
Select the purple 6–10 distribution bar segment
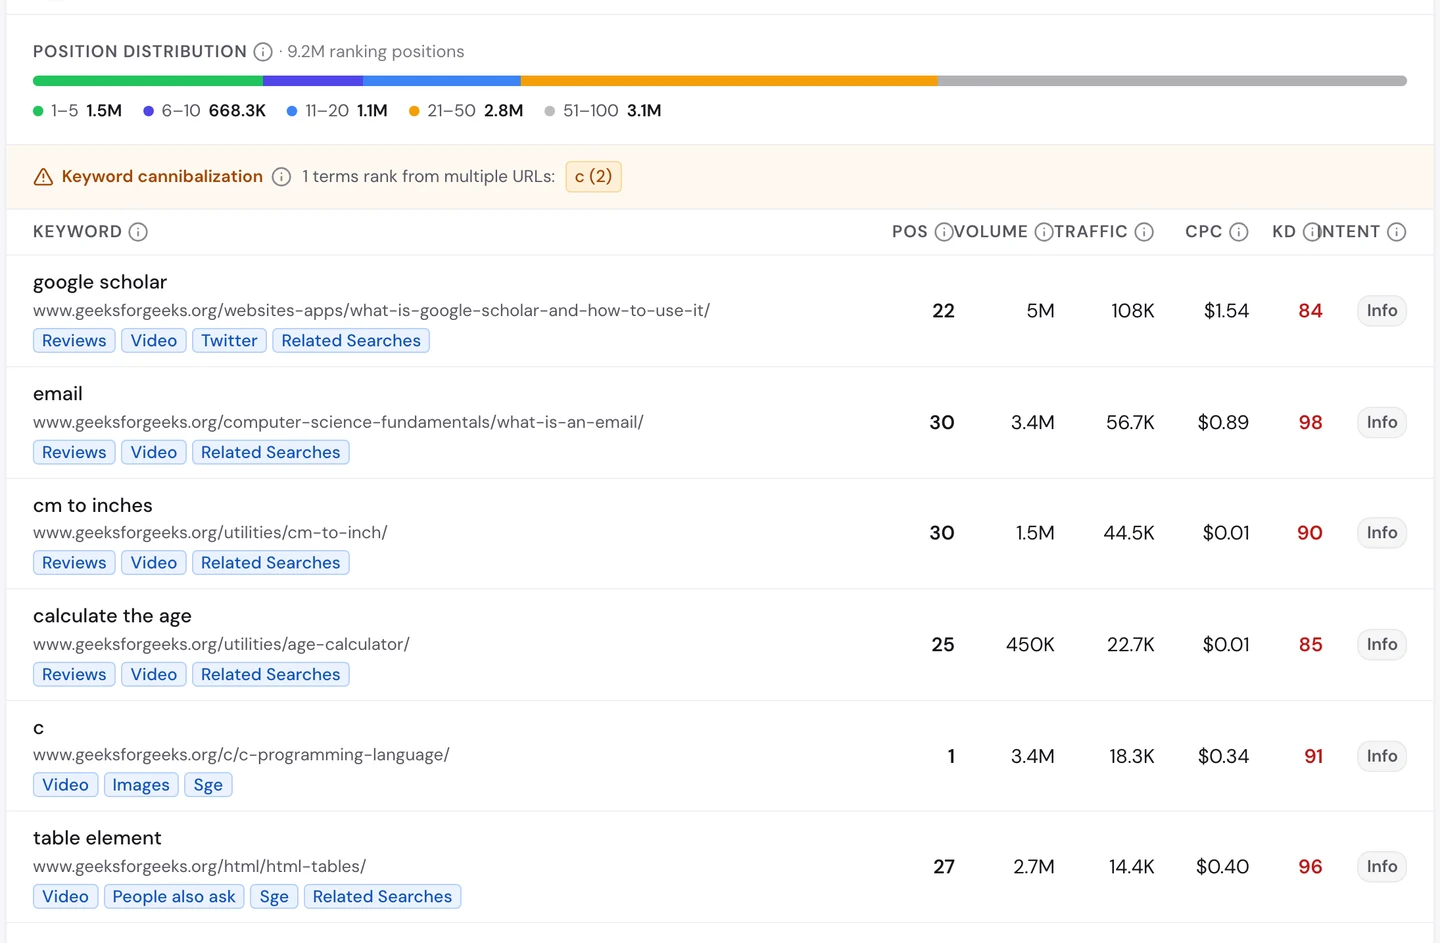click(x=313, y=81)
